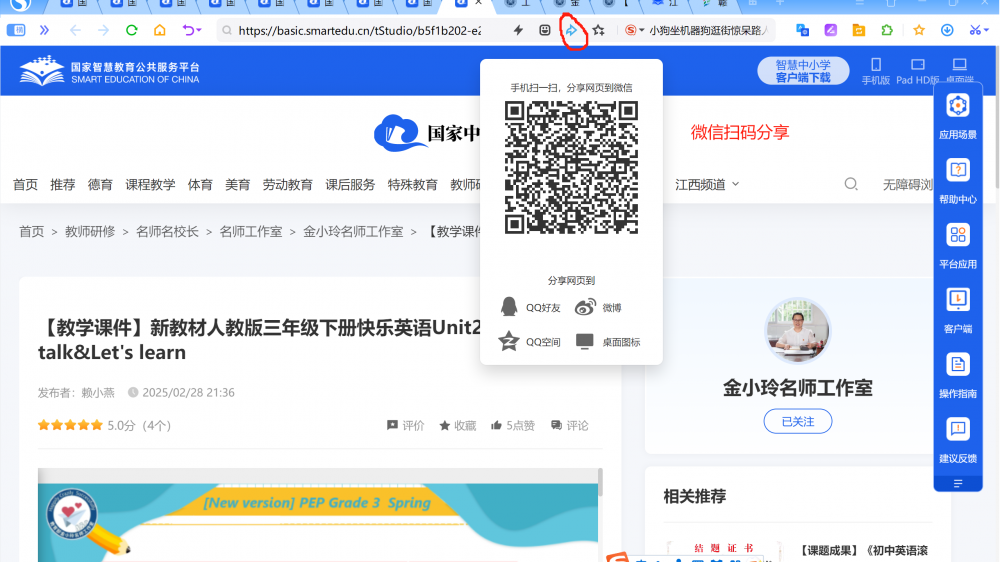The image size is (1000, 562).
Task: Click 评论 under the article title
Action: [x=570, y=425]
